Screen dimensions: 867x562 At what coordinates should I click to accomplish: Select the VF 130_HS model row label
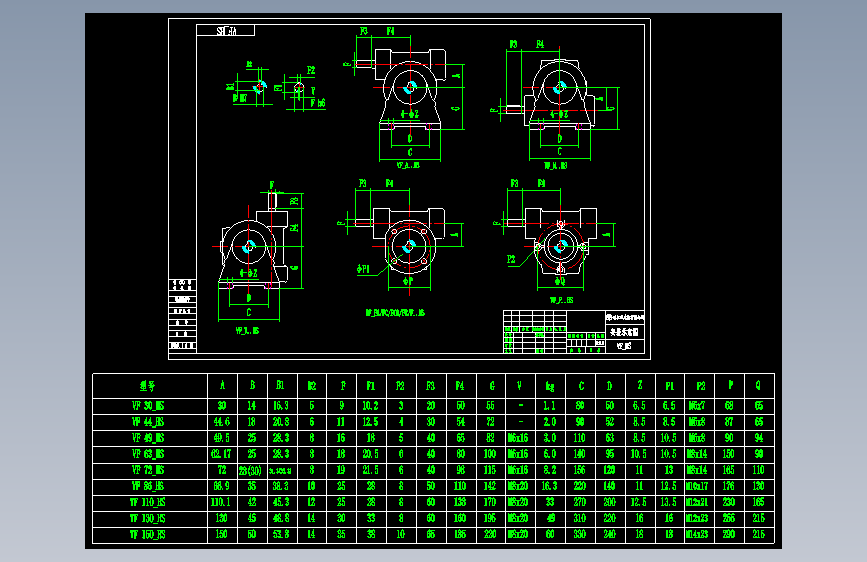click(x=148, y=518)
